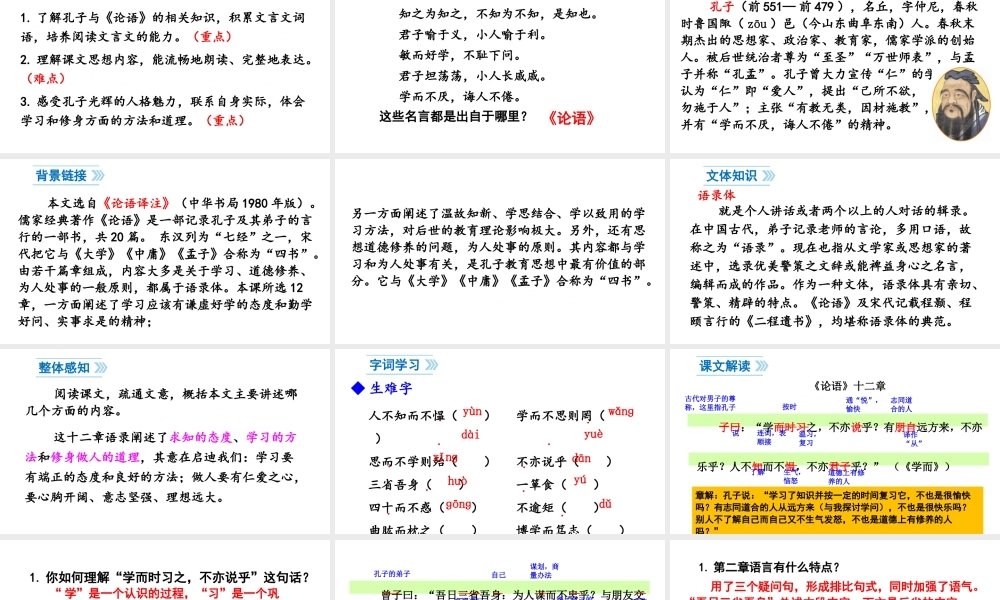The width and height of the screenshot is (1000, 600).
Task: Select the line 知之为知之，不知为不知，是知也
Action: tap(499, 13)
